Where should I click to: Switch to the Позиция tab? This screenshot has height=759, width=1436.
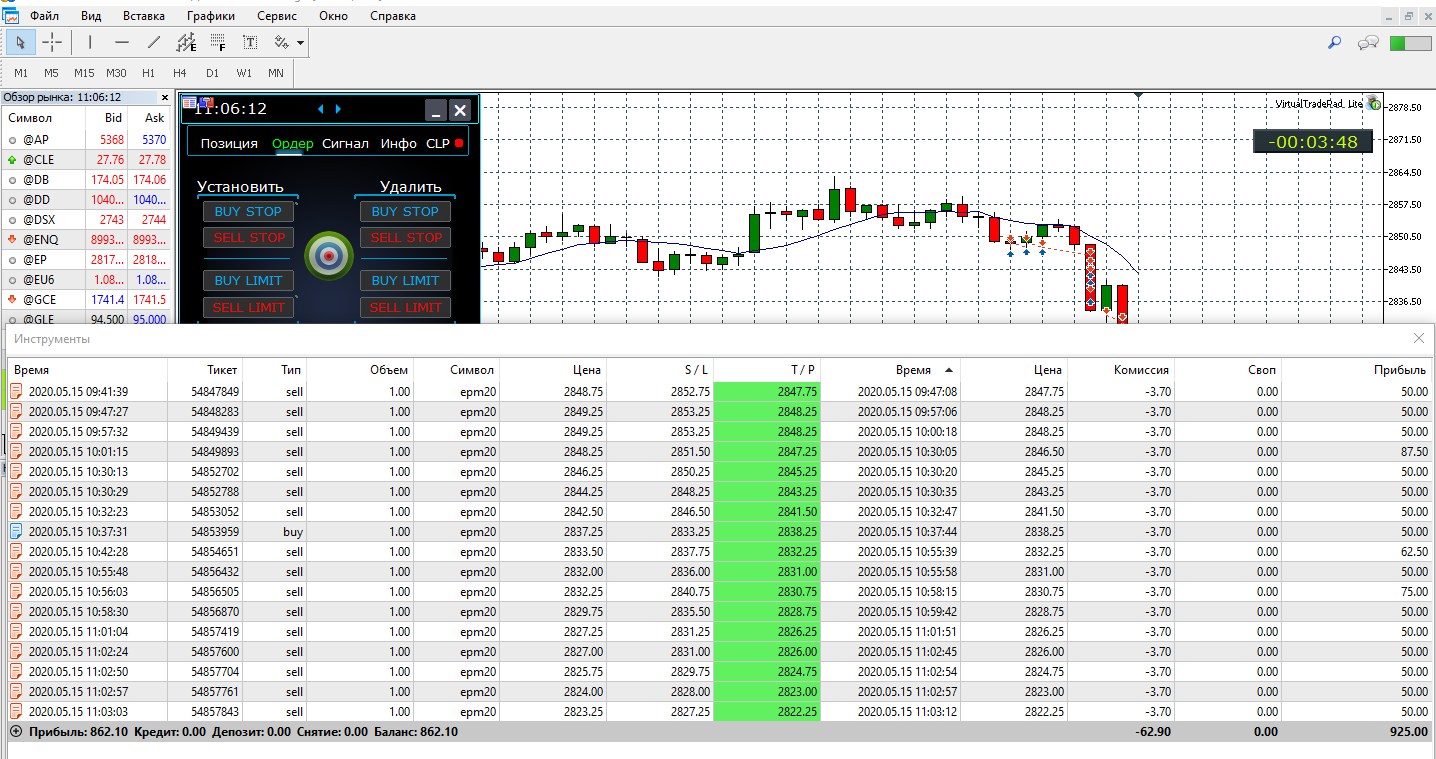(x=229, y=144)
